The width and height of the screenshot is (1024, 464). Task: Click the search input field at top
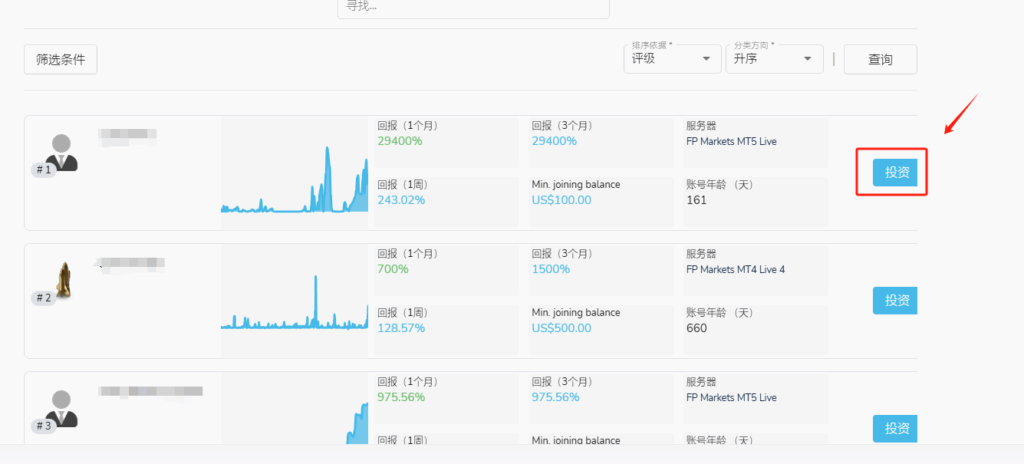coord(473,7)
